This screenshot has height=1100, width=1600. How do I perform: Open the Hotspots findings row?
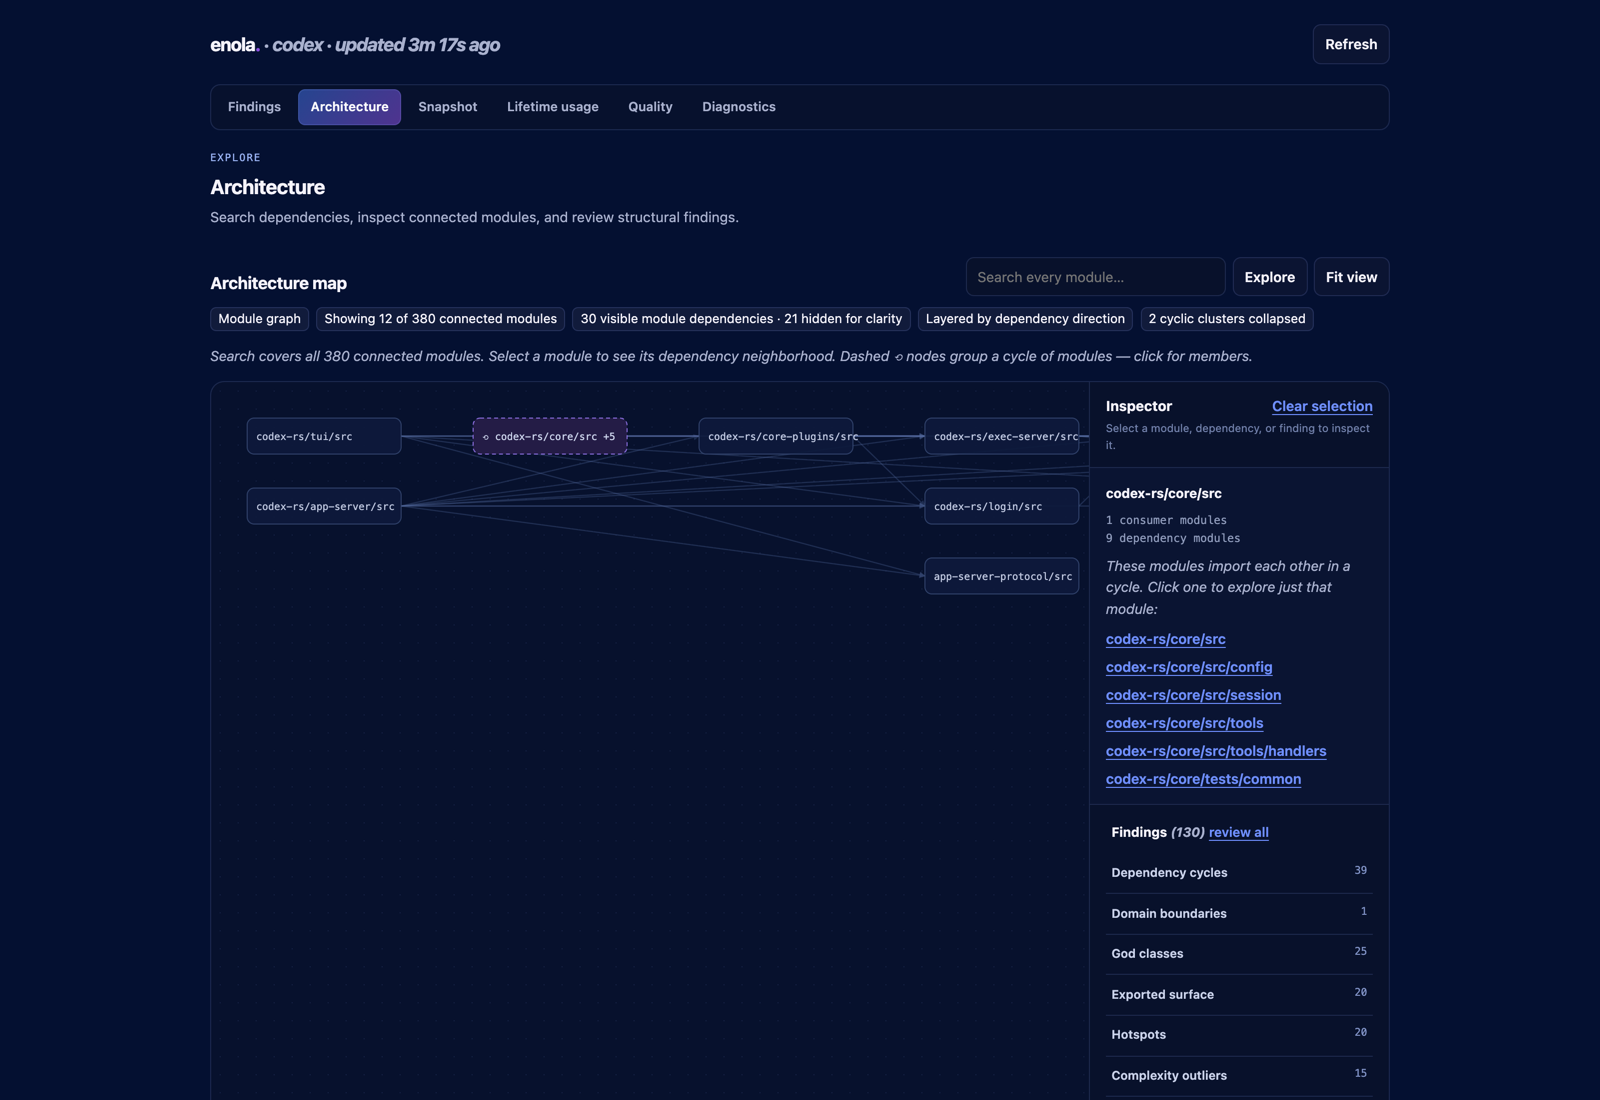tap(1239, 1035)
